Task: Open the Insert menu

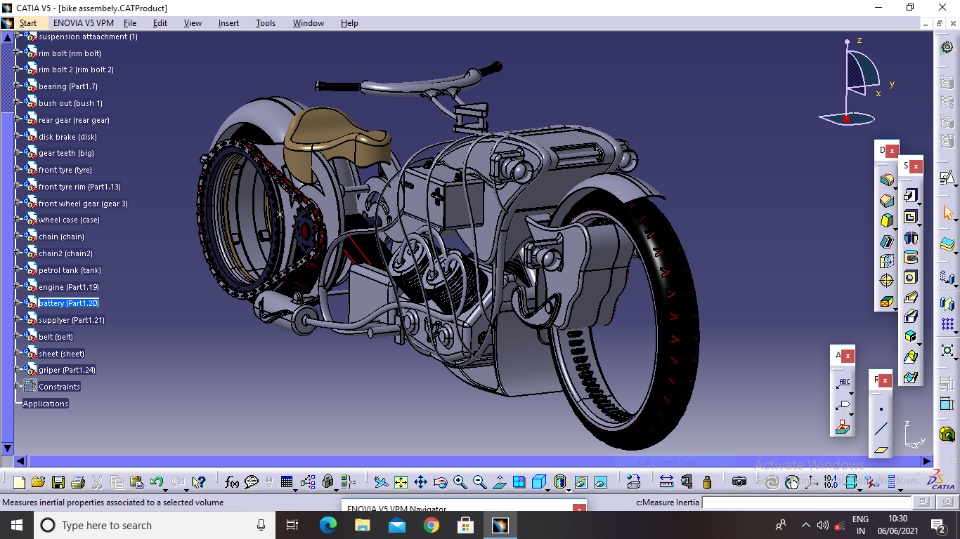Action: click(x=229, y=23)
